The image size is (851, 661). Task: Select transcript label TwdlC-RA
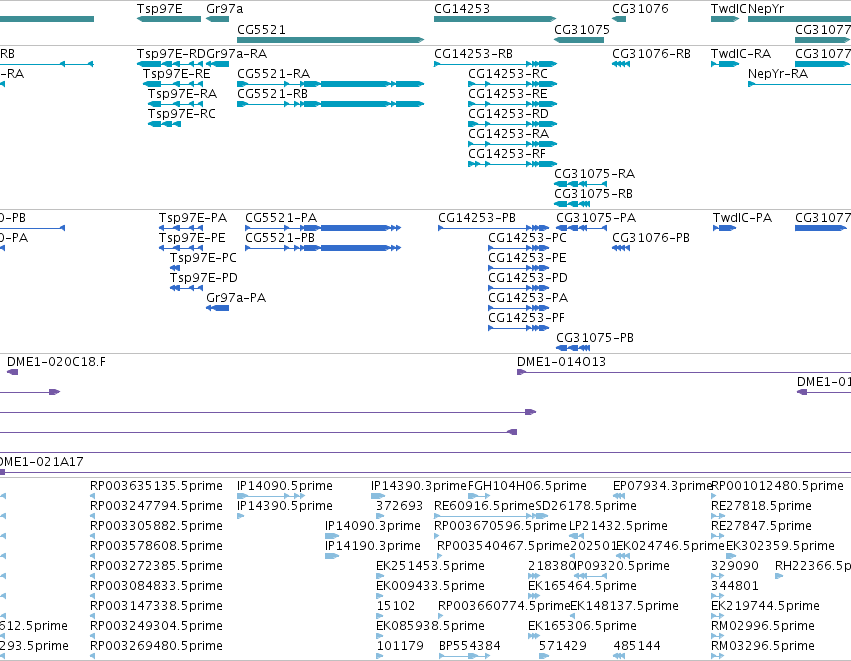click(741, 54)
